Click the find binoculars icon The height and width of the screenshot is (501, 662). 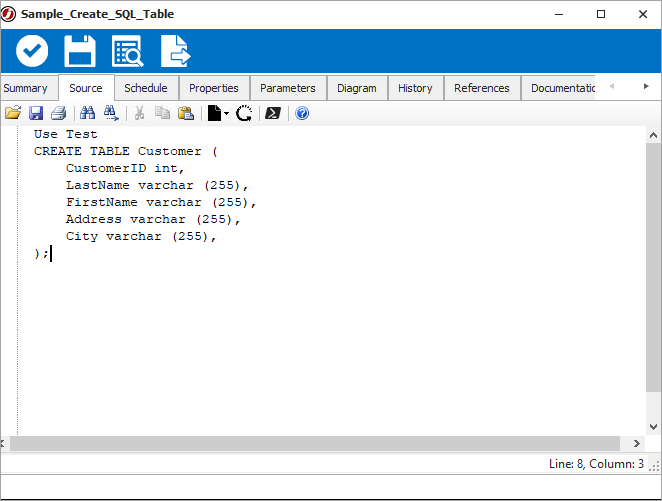coord(87,113)
